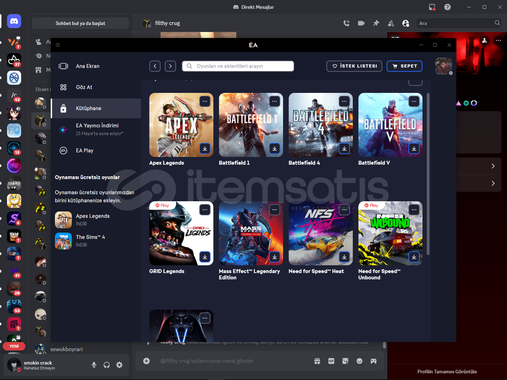Open Discord inbox icon in title bar
The width and height of the screenshot is (507, 380).
tap(432, 7)
